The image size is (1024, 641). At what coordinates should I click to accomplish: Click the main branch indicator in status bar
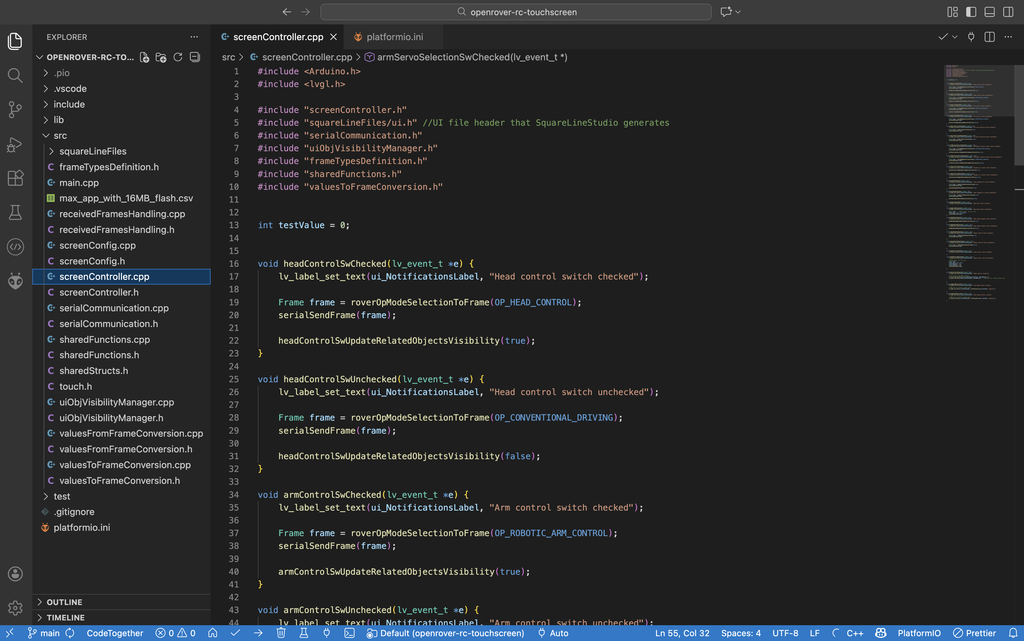click(x=43, y=633)
